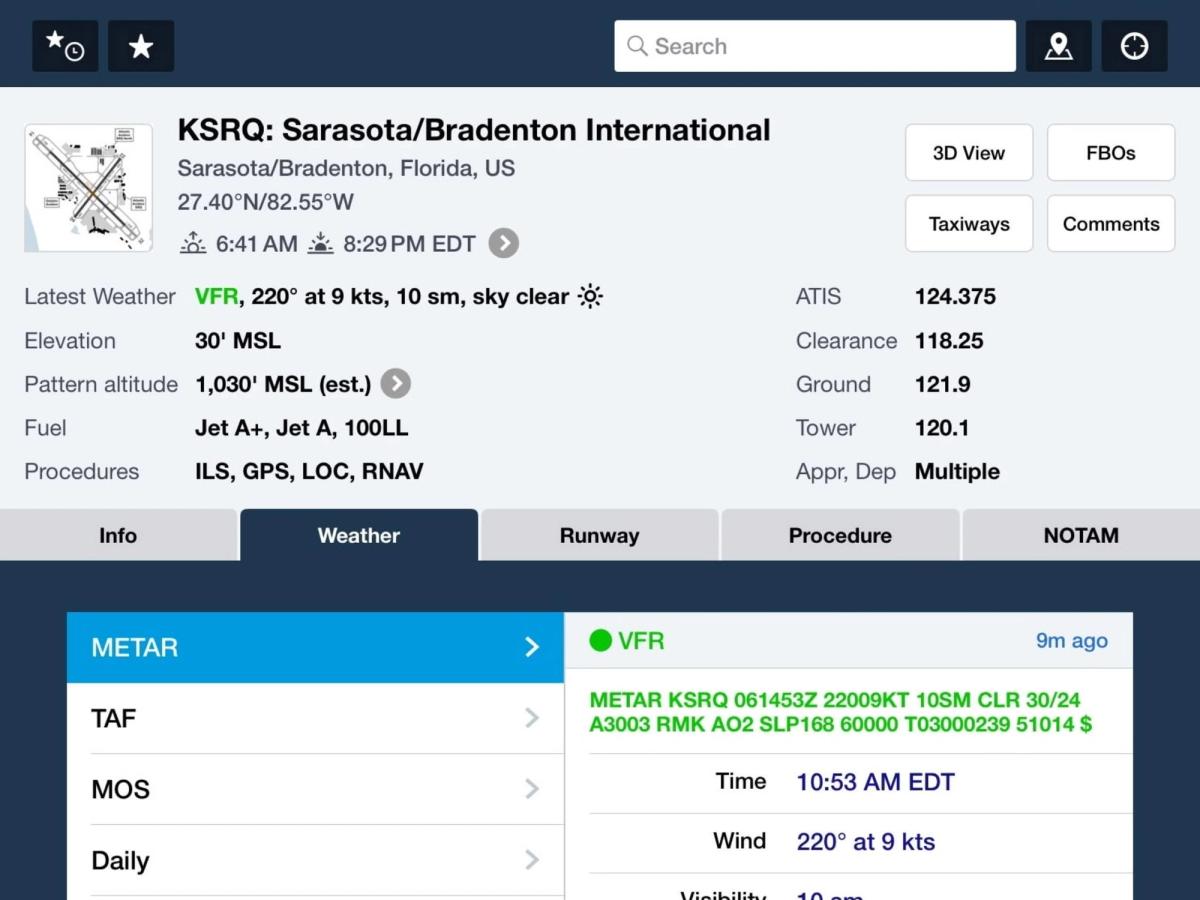Select the Weather tab
This screenshot has height=900, width=1200.
pyautogui.click(x=359, y=535)
